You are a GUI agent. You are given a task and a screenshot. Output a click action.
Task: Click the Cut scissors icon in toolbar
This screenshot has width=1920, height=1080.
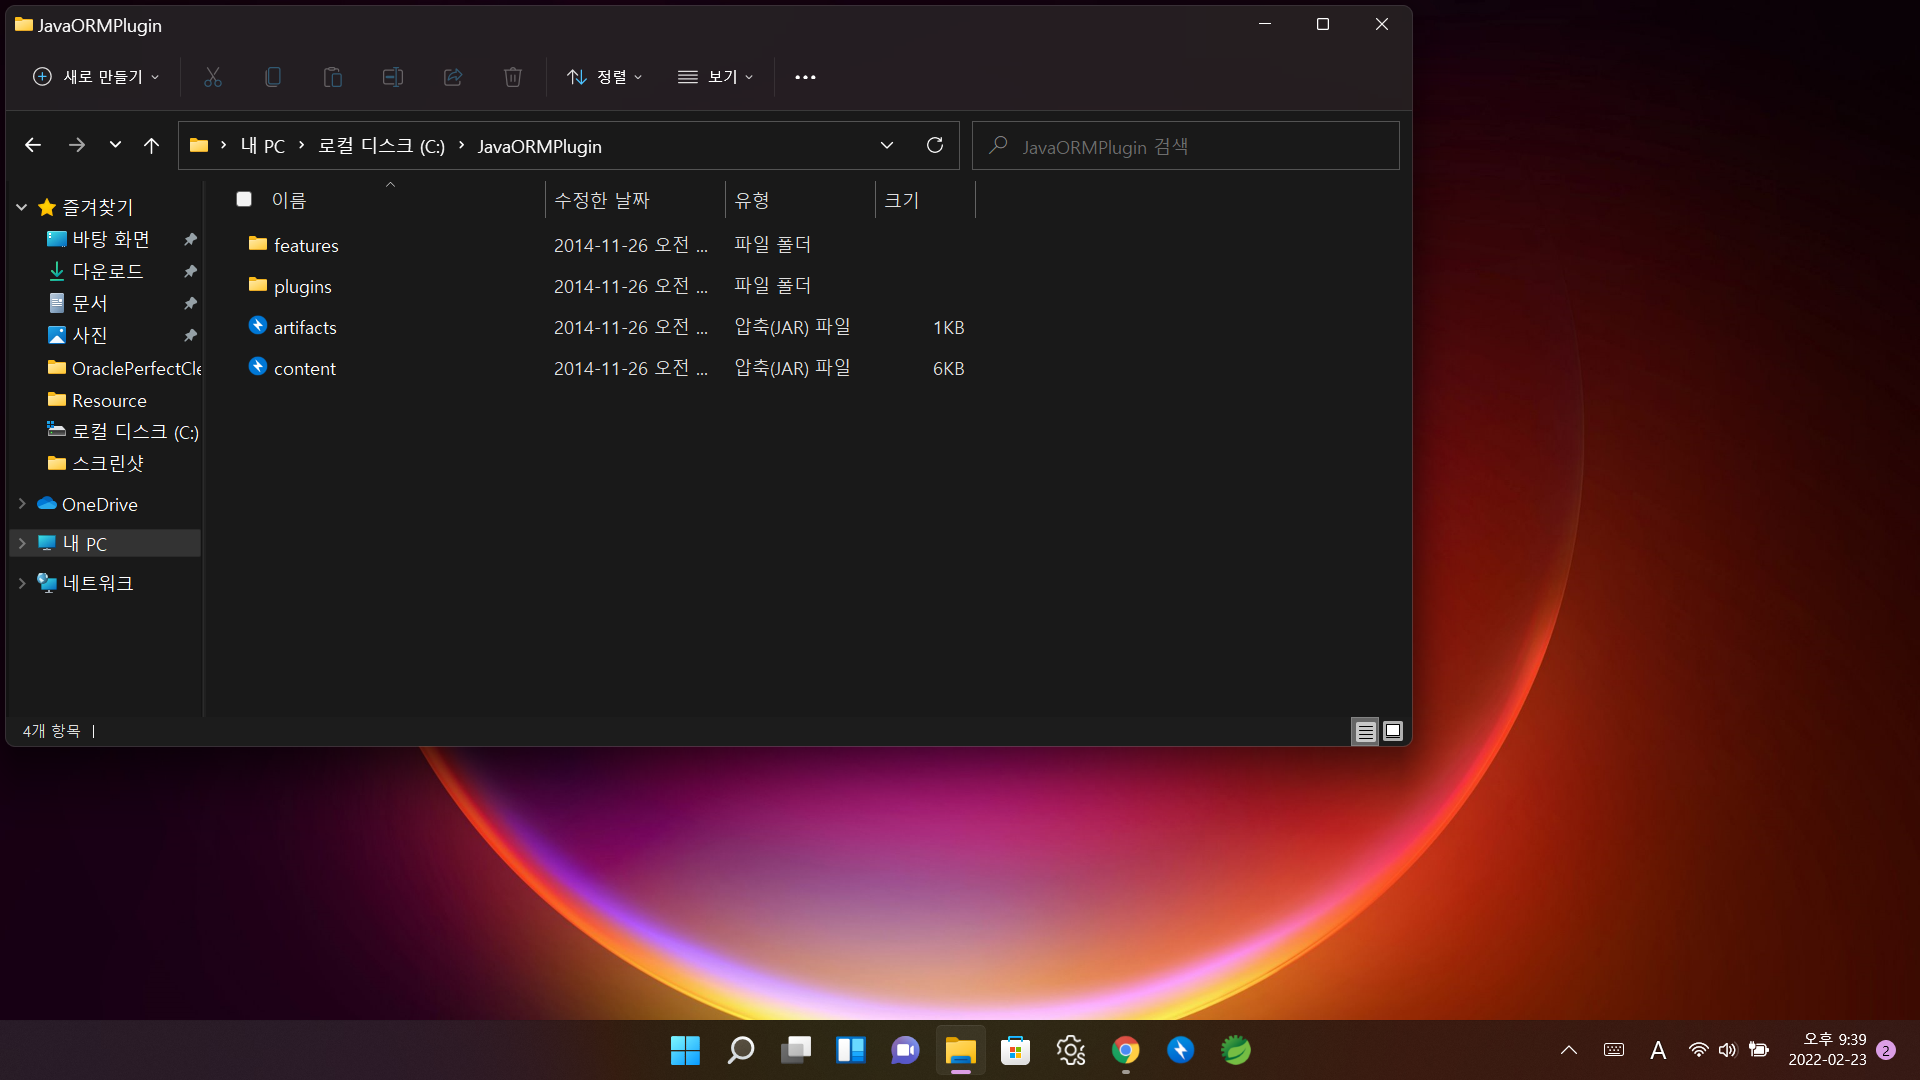pyautogui.click(x=213, y=77)
